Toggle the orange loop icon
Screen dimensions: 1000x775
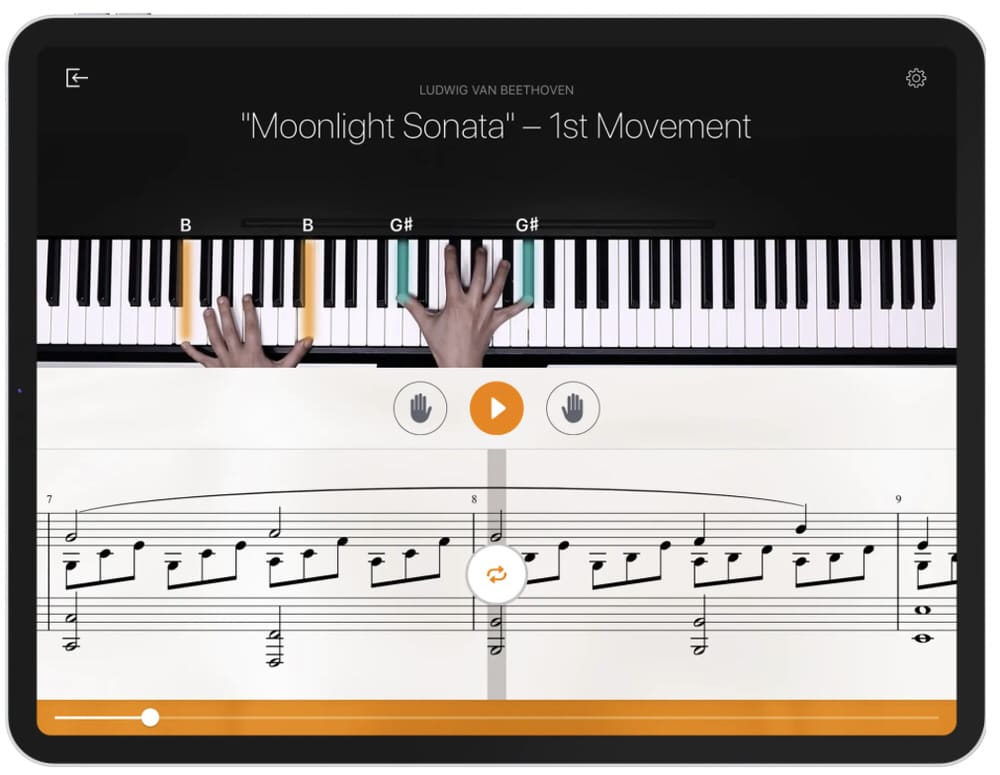[x=496, y=575]
